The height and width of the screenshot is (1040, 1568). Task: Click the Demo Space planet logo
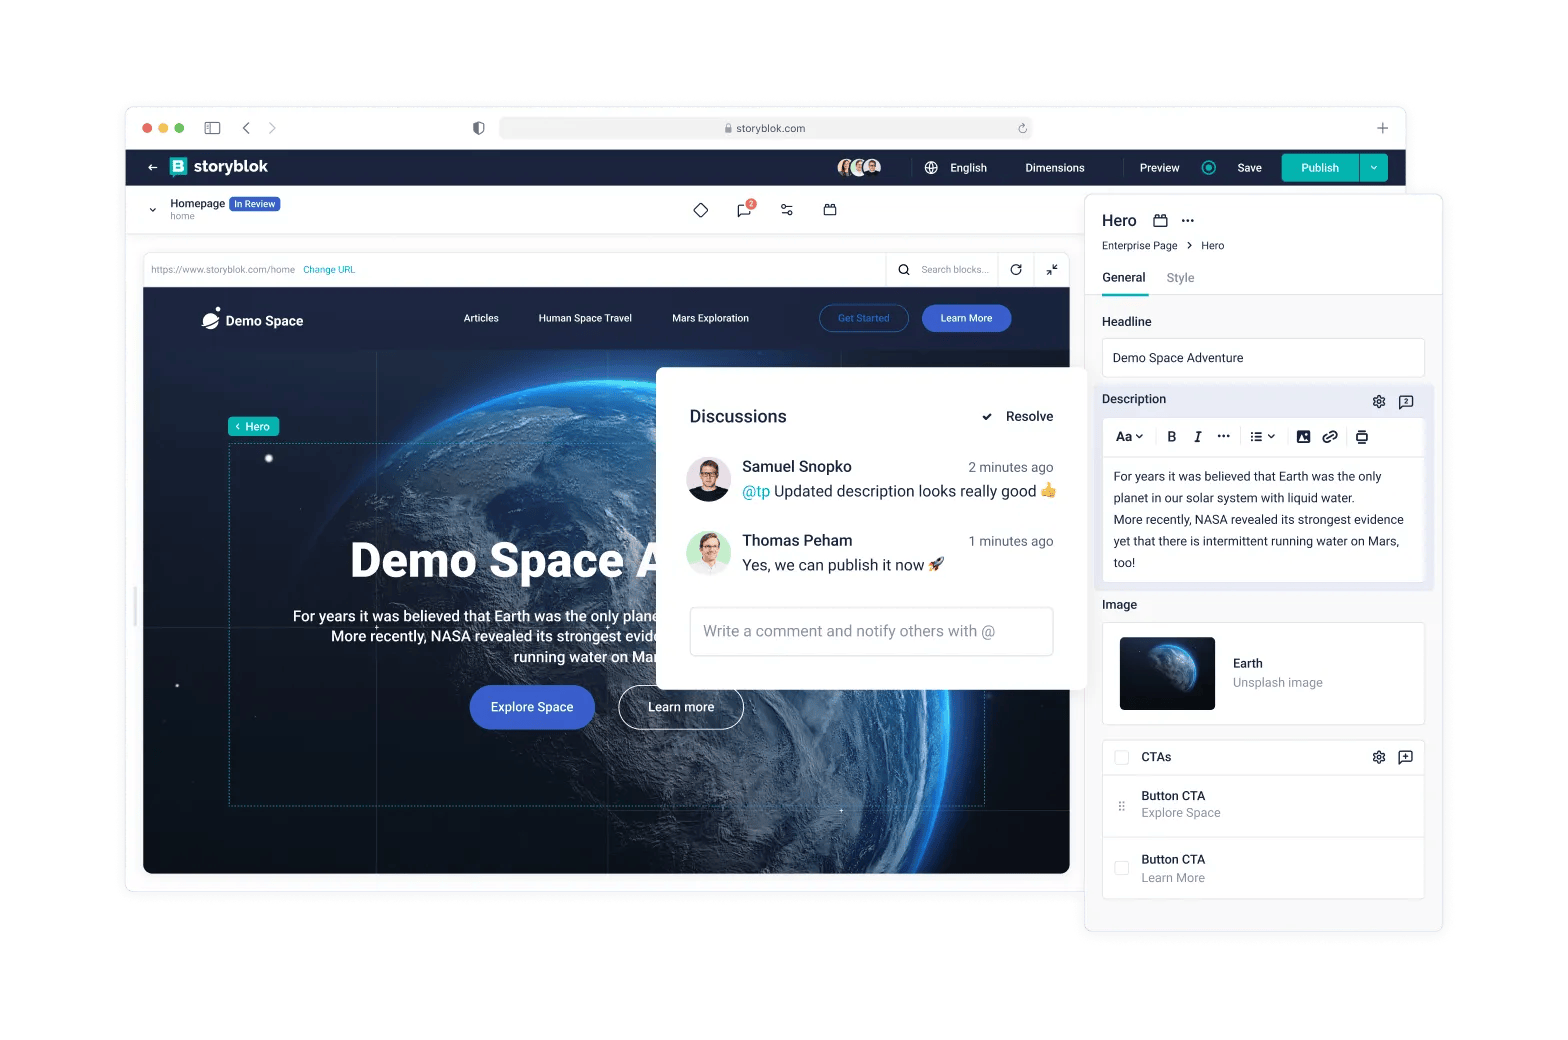(211, 319)
